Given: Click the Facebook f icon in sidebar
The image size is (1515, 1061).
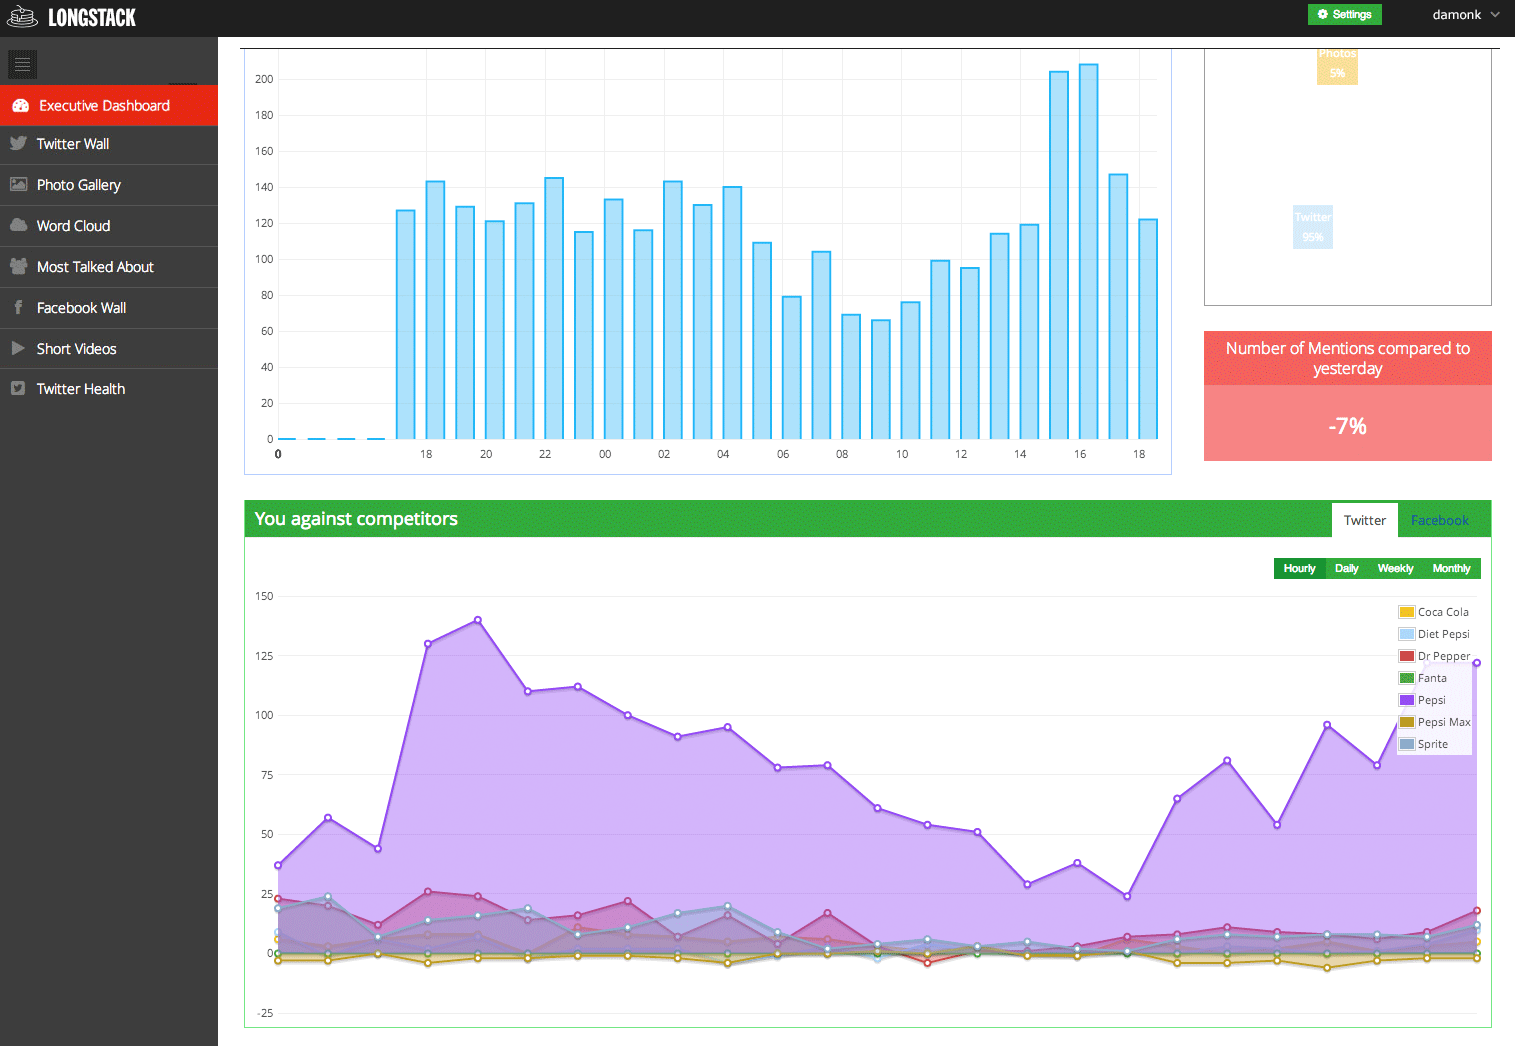Looking at the screenshot, I should click(x=18, y=307).
